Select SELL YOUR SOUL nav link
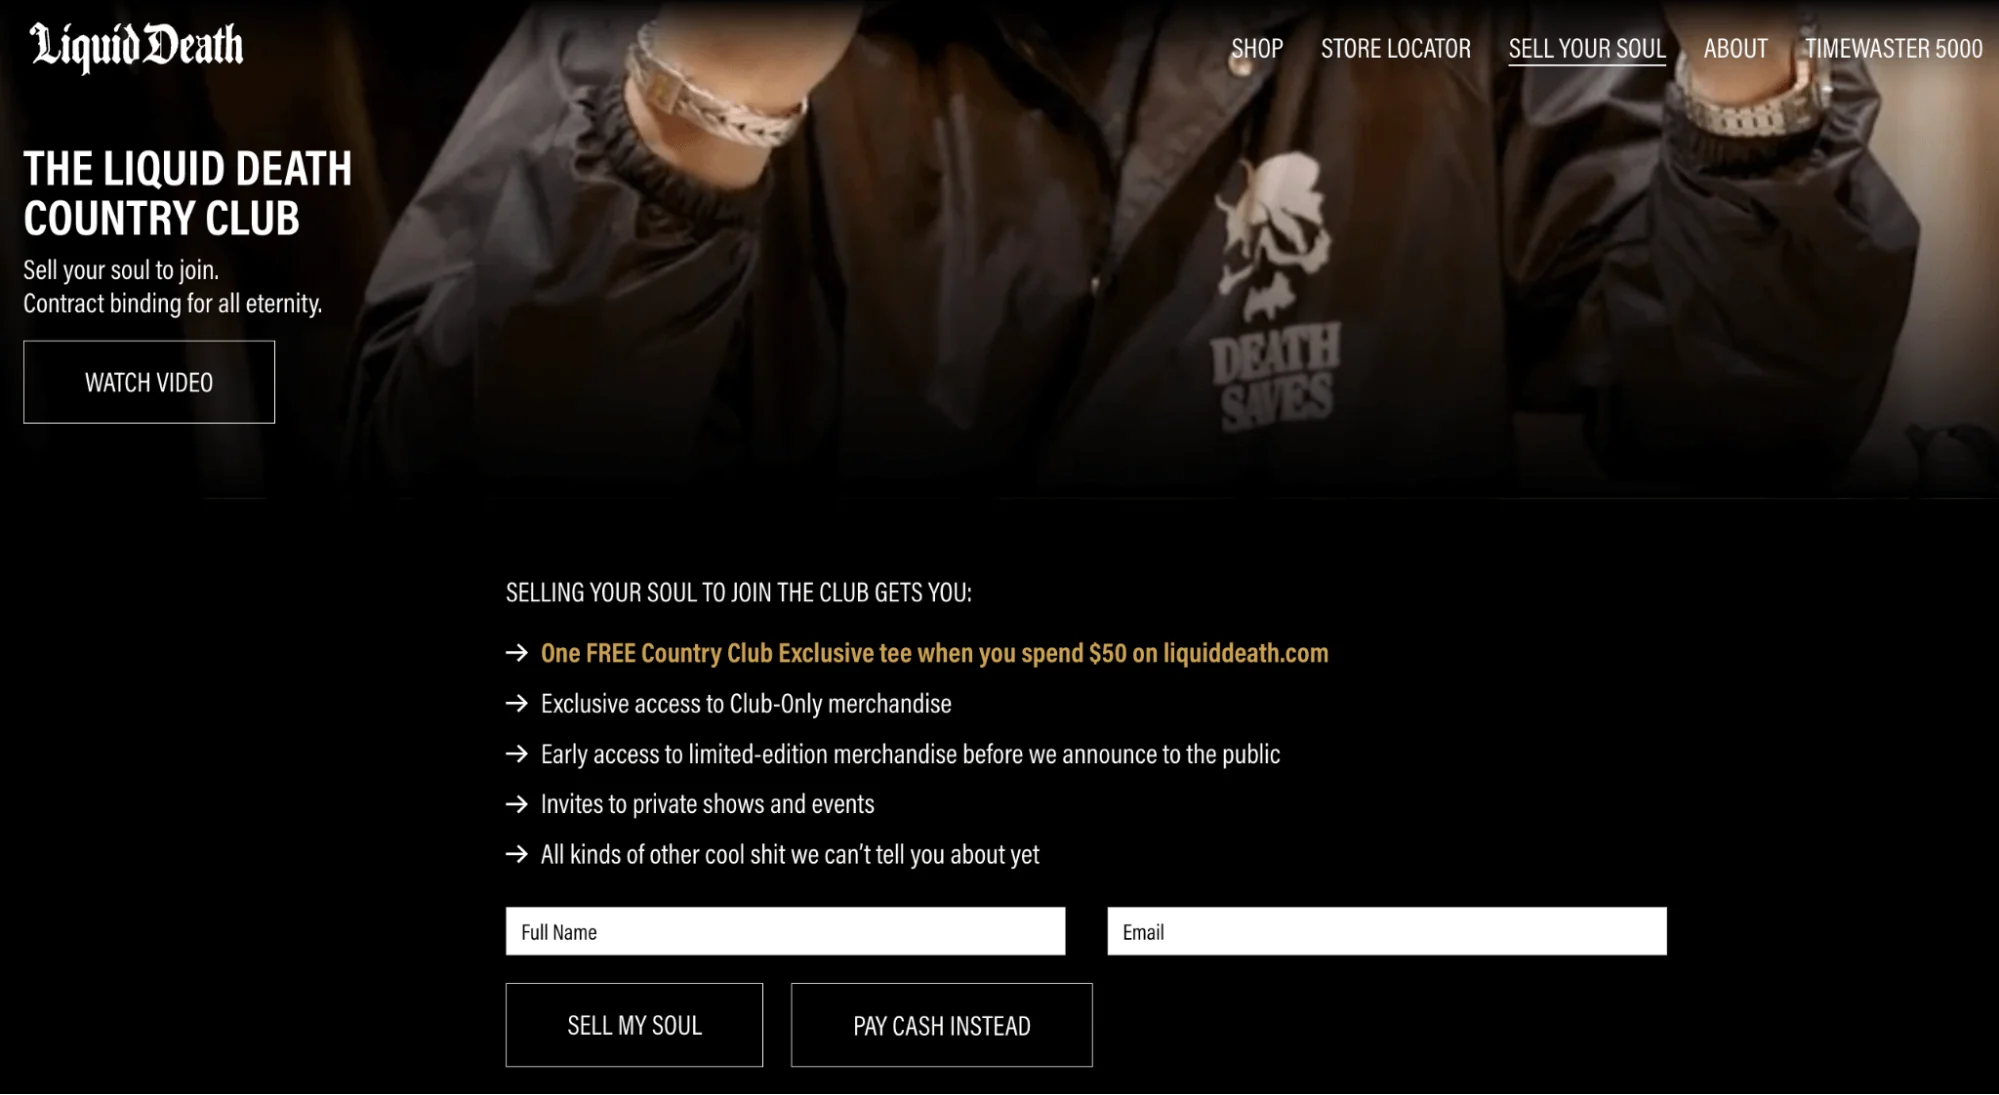The height and width of the screenshot is (1095, 1999). (x=1587, y=48)
